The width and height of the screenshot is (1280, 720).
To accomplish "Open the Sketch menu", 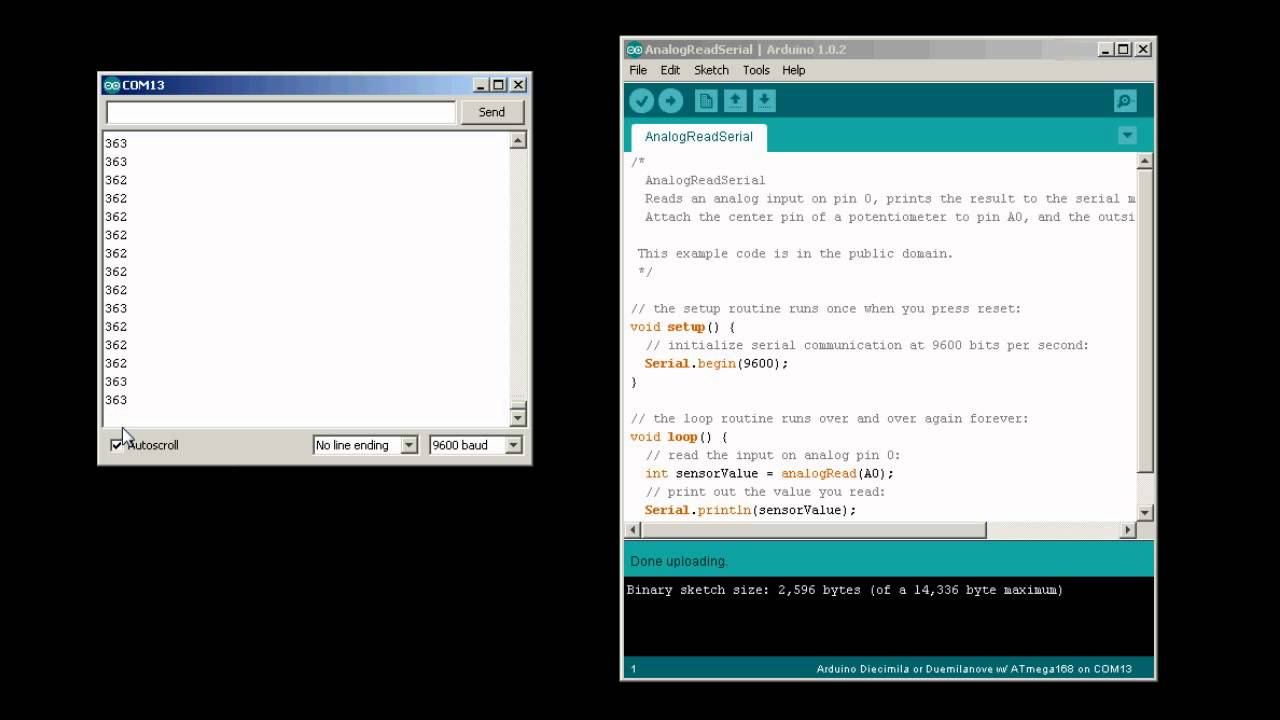I will [x=711, y=70].
